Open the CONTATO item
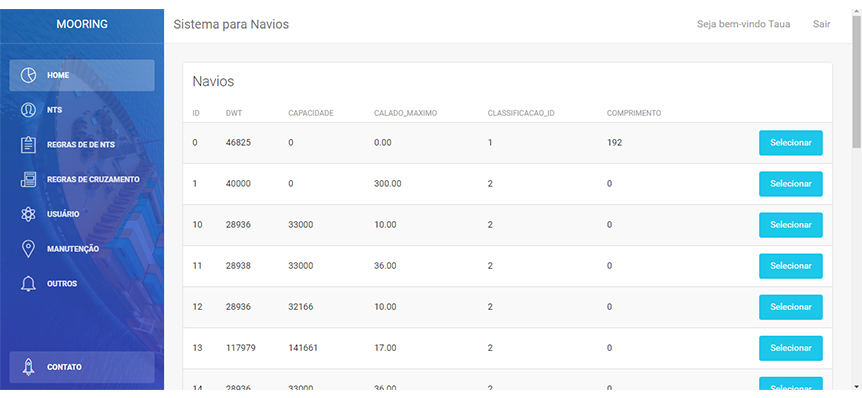The image size is (862, 398). coord(82,367)
